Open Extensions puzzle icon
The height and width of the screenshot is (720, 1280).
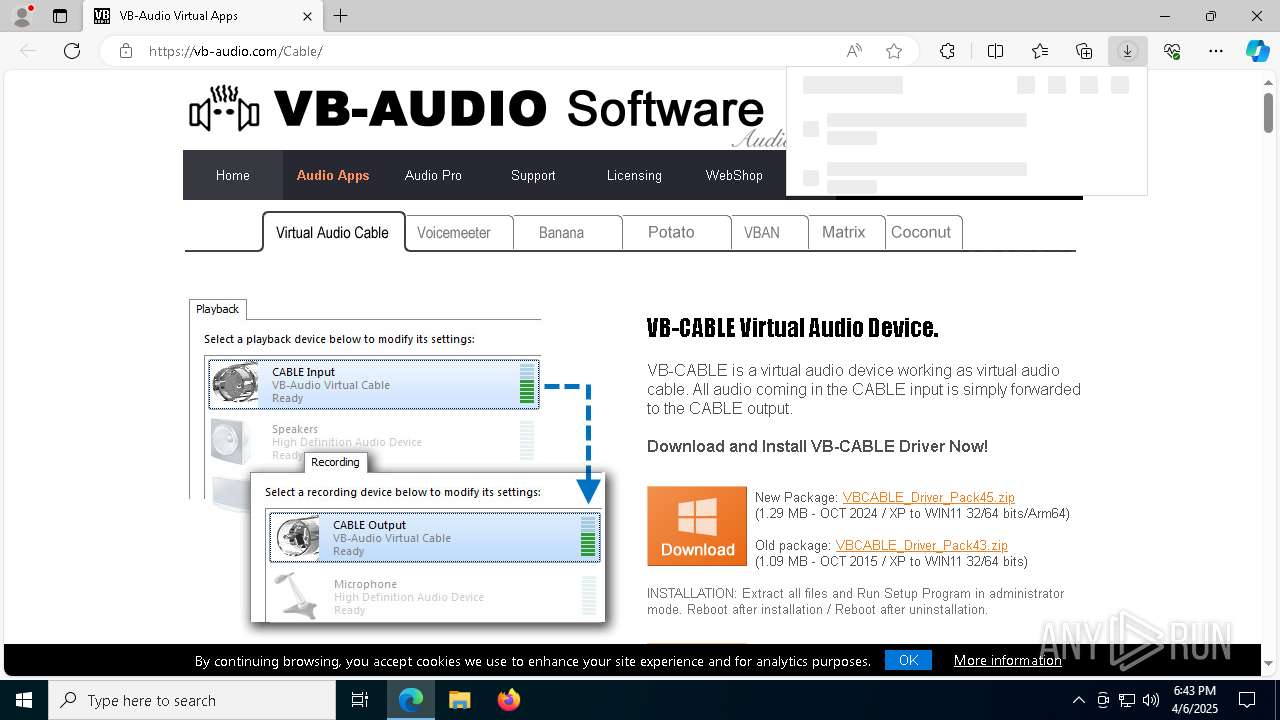pyautogui.click(x=947, y=51)
